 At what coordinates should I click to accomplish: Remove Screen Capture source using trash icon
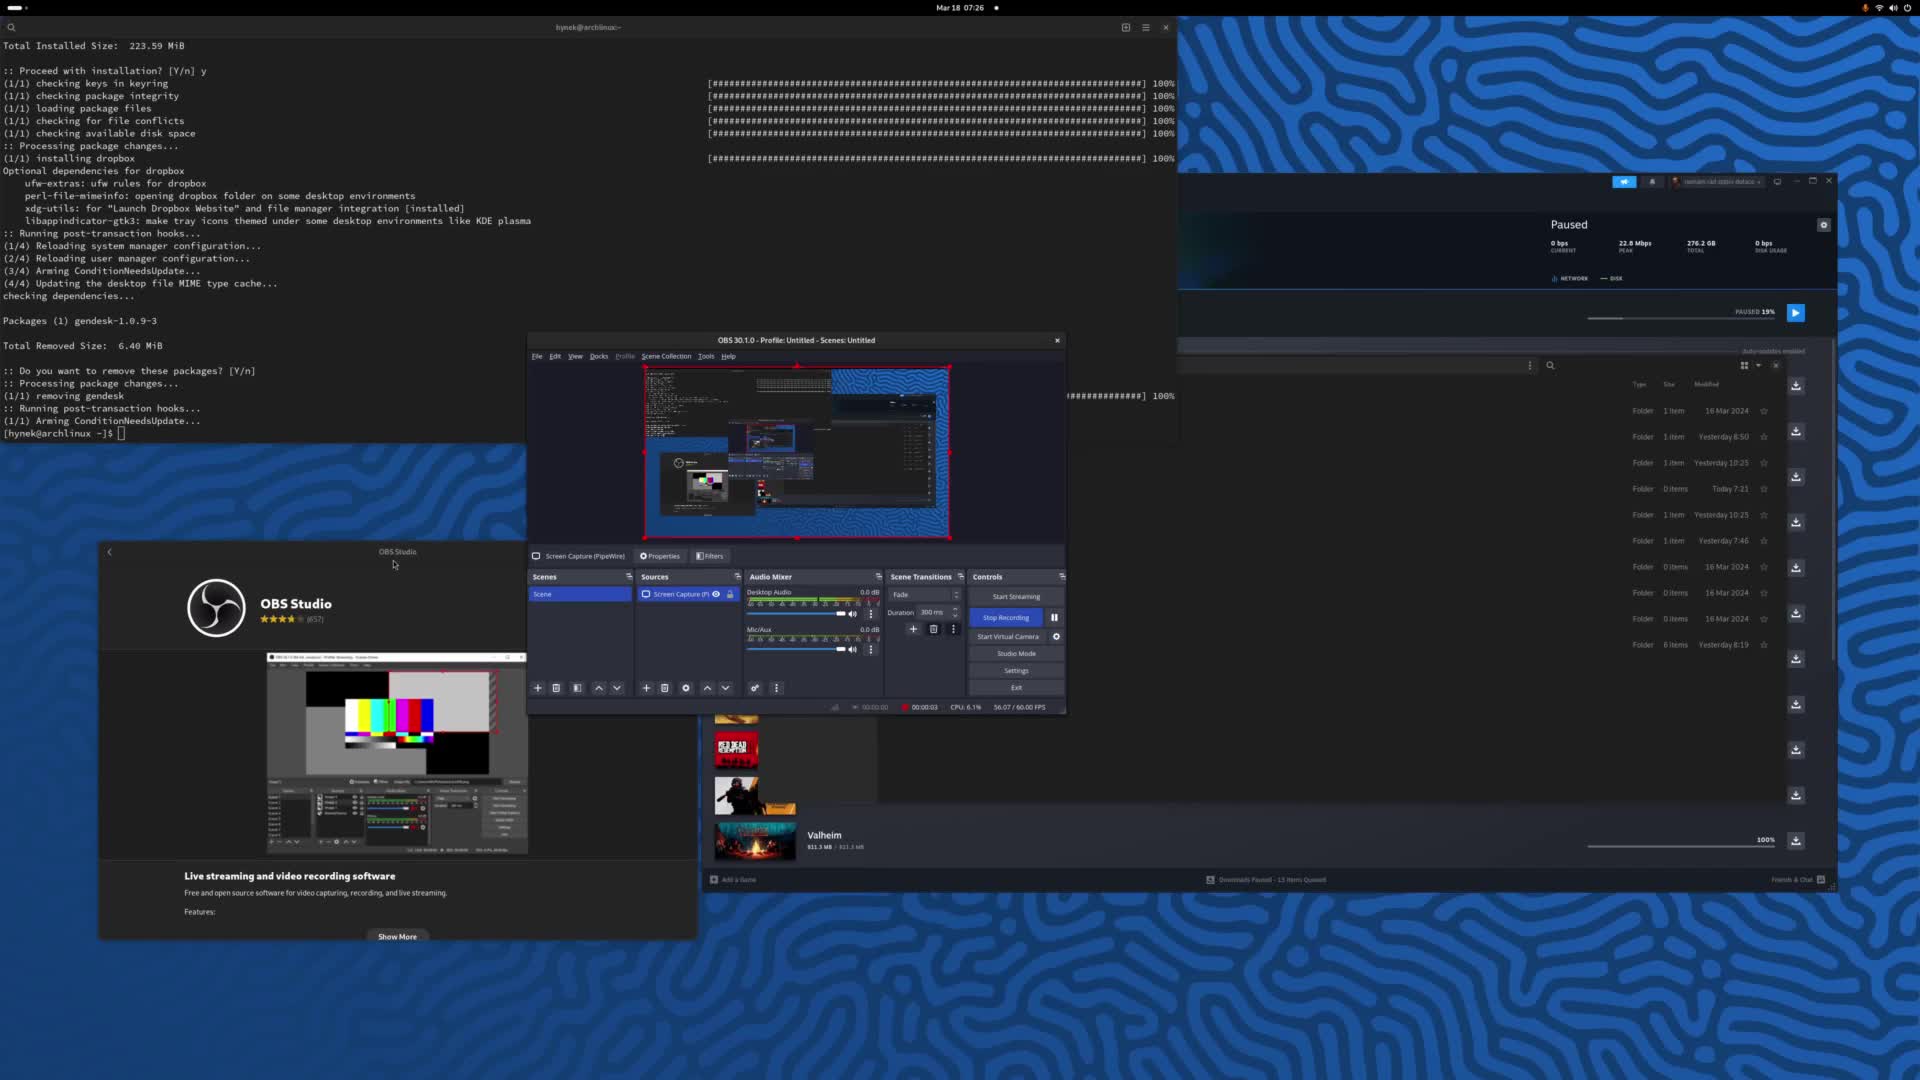point(665,688)
